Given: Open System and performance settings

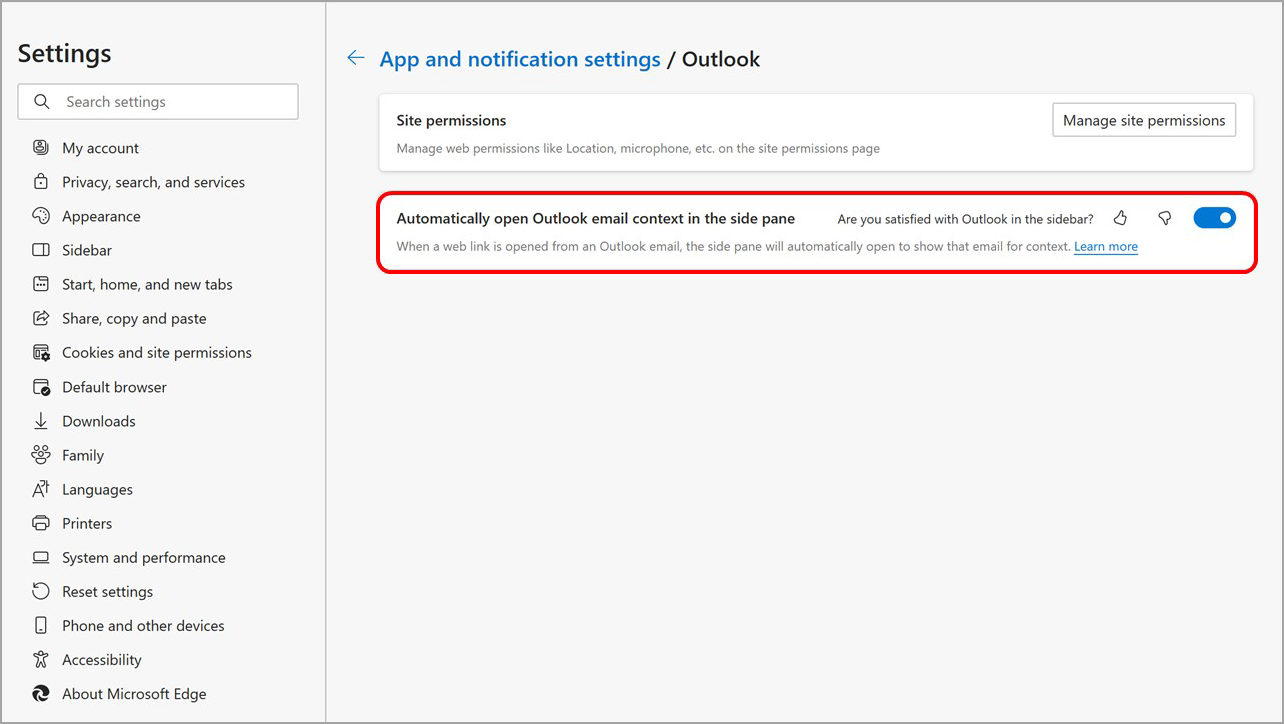Looking at the screenshot, I should (x=144, y=557).
